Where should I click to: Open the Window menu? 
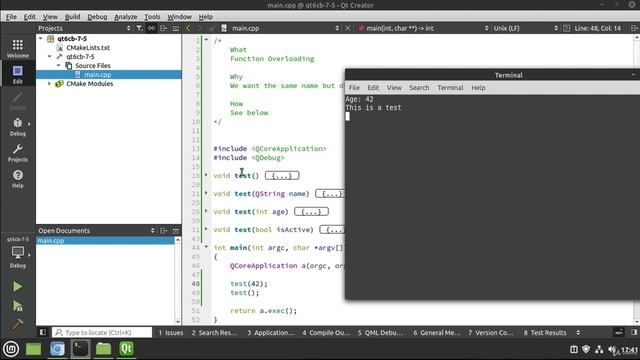point(179,17)
